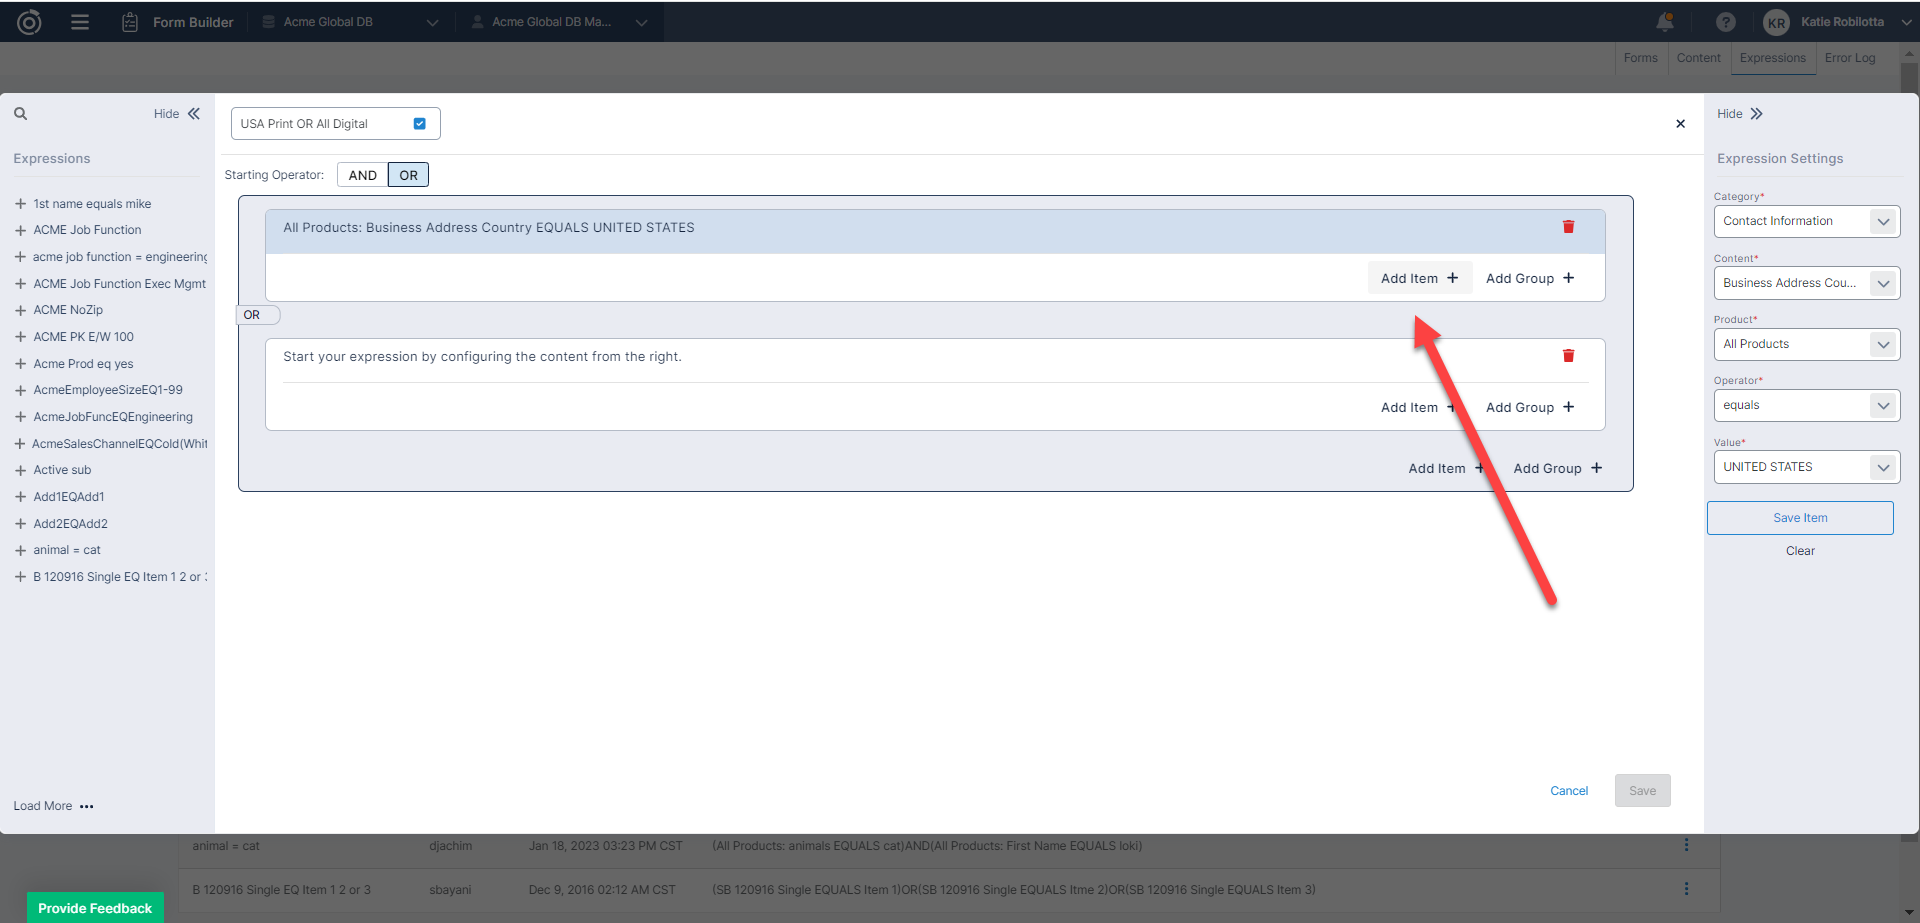This screenshot has height=923, width=1920.
Task: Switch to the Forms tab
Action: point(1640,58)
